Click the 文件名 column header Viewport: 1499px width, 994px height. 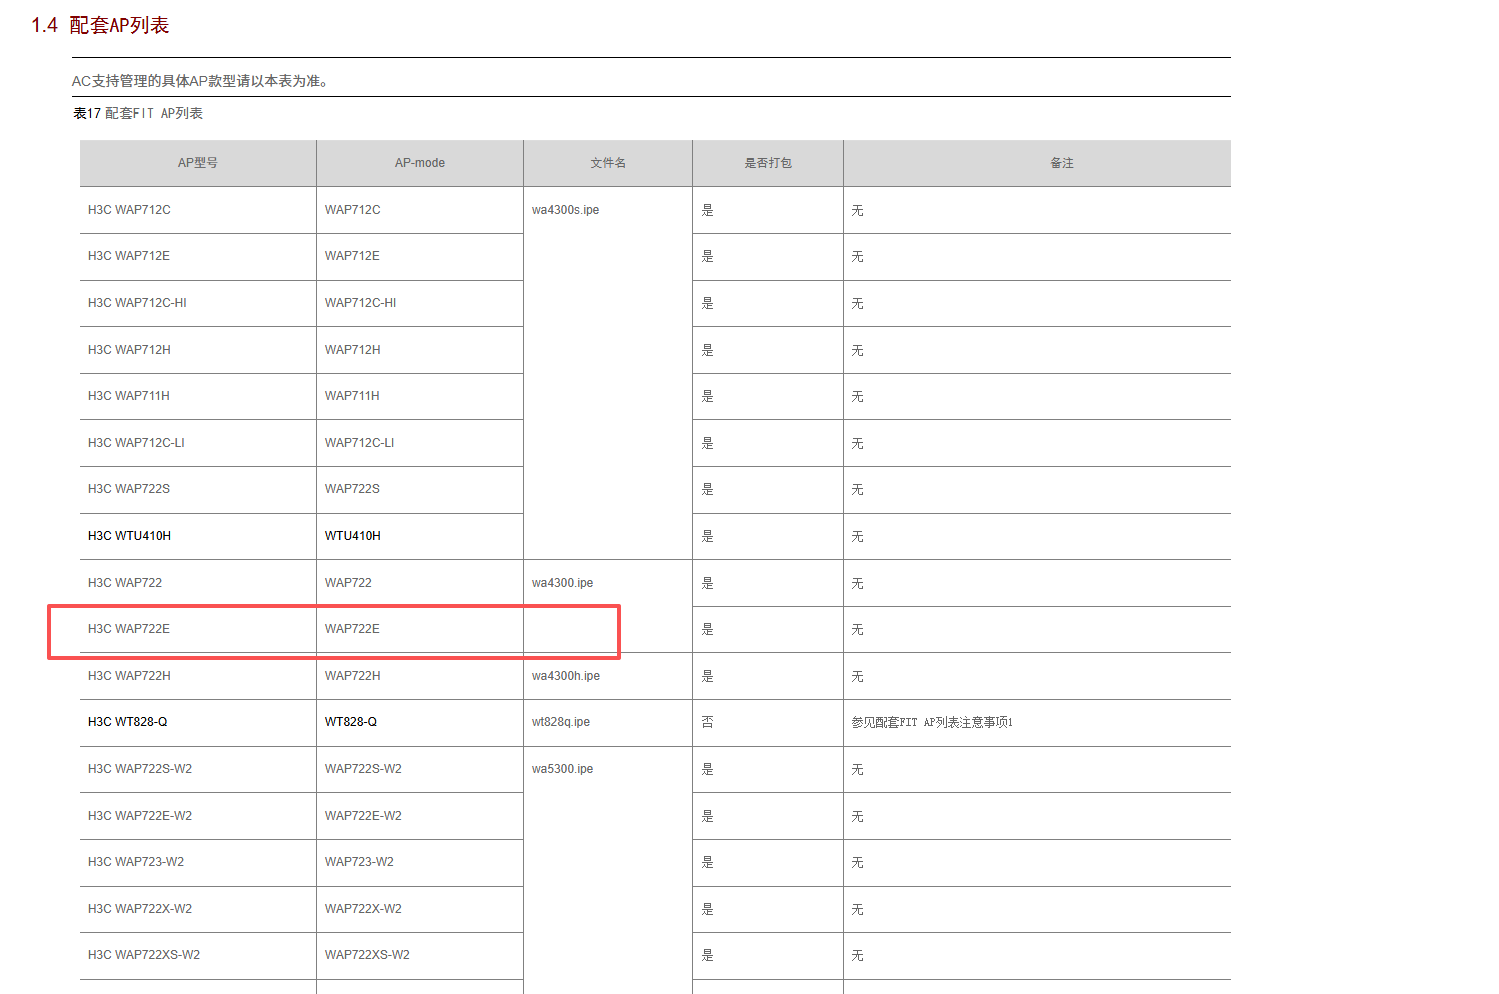point(607,163)
